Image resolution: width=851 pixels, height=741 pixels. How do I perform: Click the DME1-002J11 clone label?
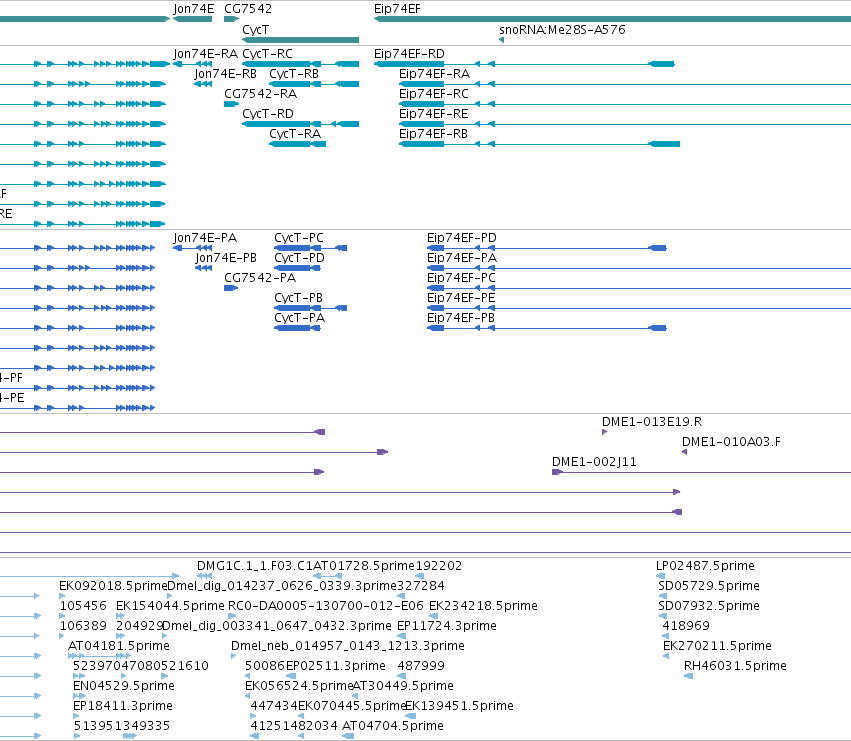pyautogui.click(x=594, y=462)
